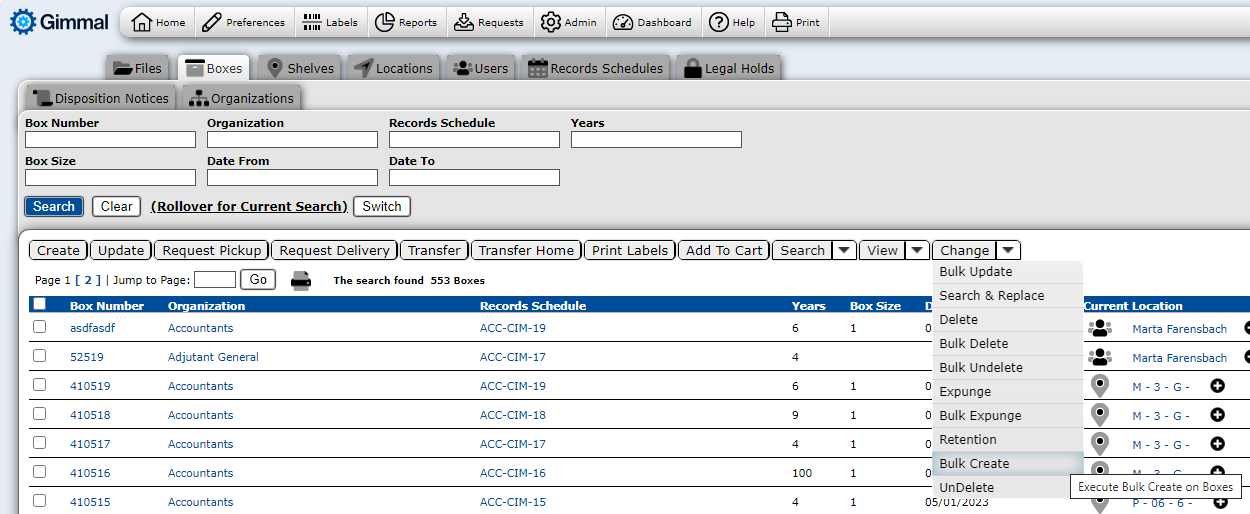This screenshot has width=1250, height=514.
Task: Open the ACC-CIM-18 records schedule link
Action: tap(513, 415)
